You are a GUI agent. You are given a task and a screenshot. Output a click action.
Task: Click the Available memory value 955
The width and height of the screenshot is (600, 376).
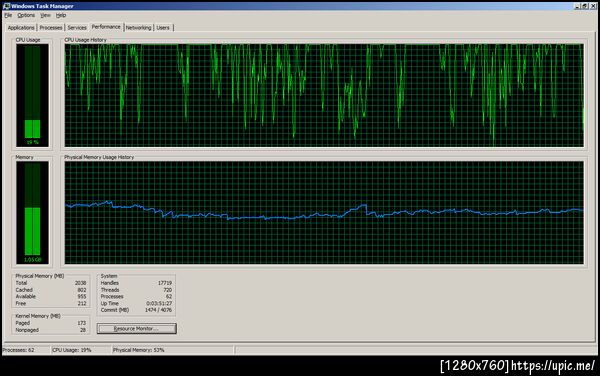tap(82, 296)
